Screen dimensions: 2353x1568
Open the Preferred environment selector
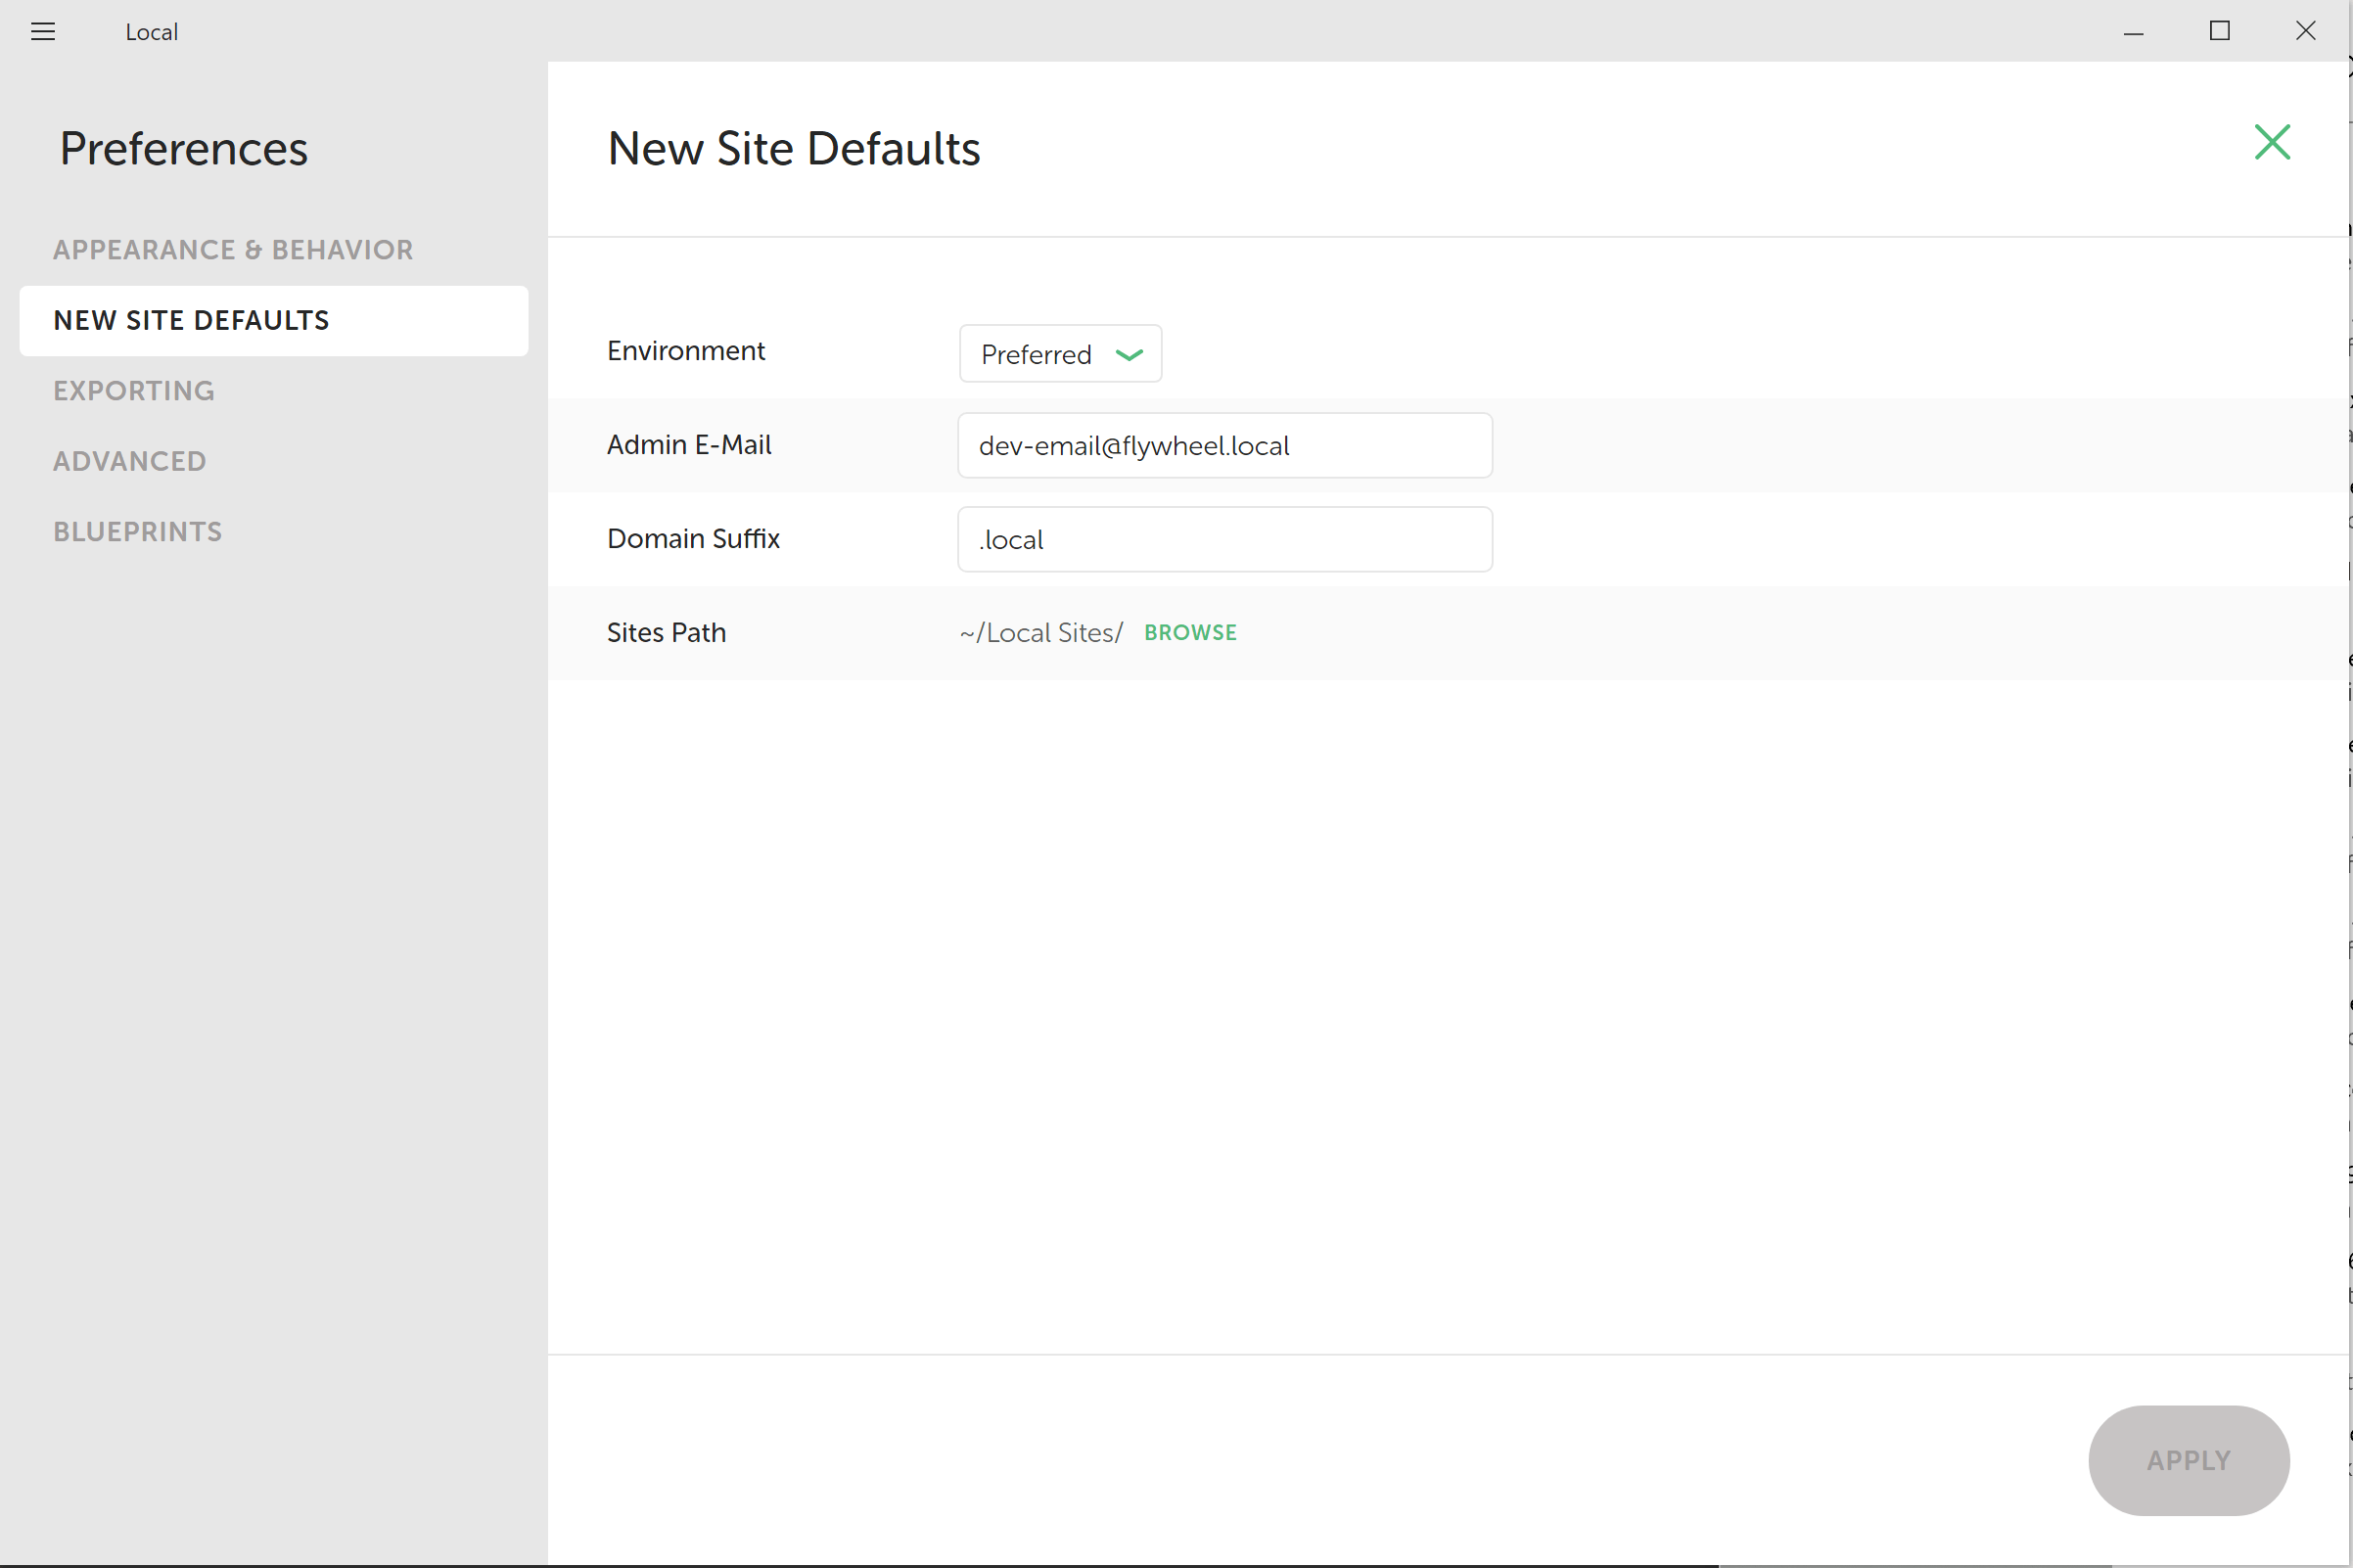coord(1059,353)
